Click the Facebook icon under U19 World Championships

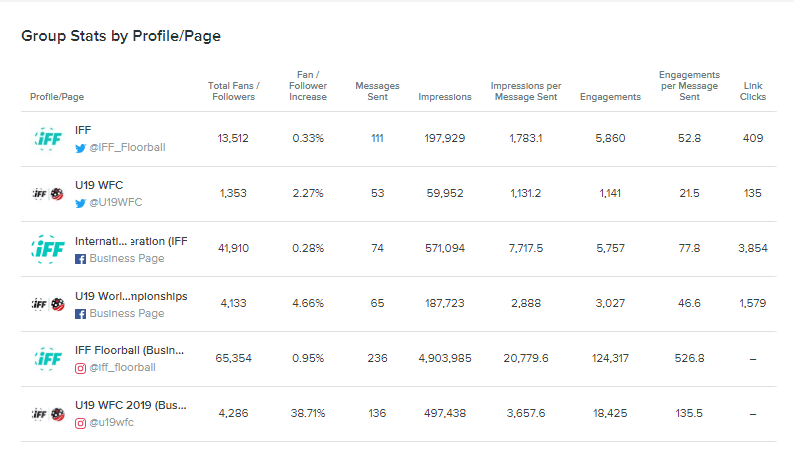80,313
